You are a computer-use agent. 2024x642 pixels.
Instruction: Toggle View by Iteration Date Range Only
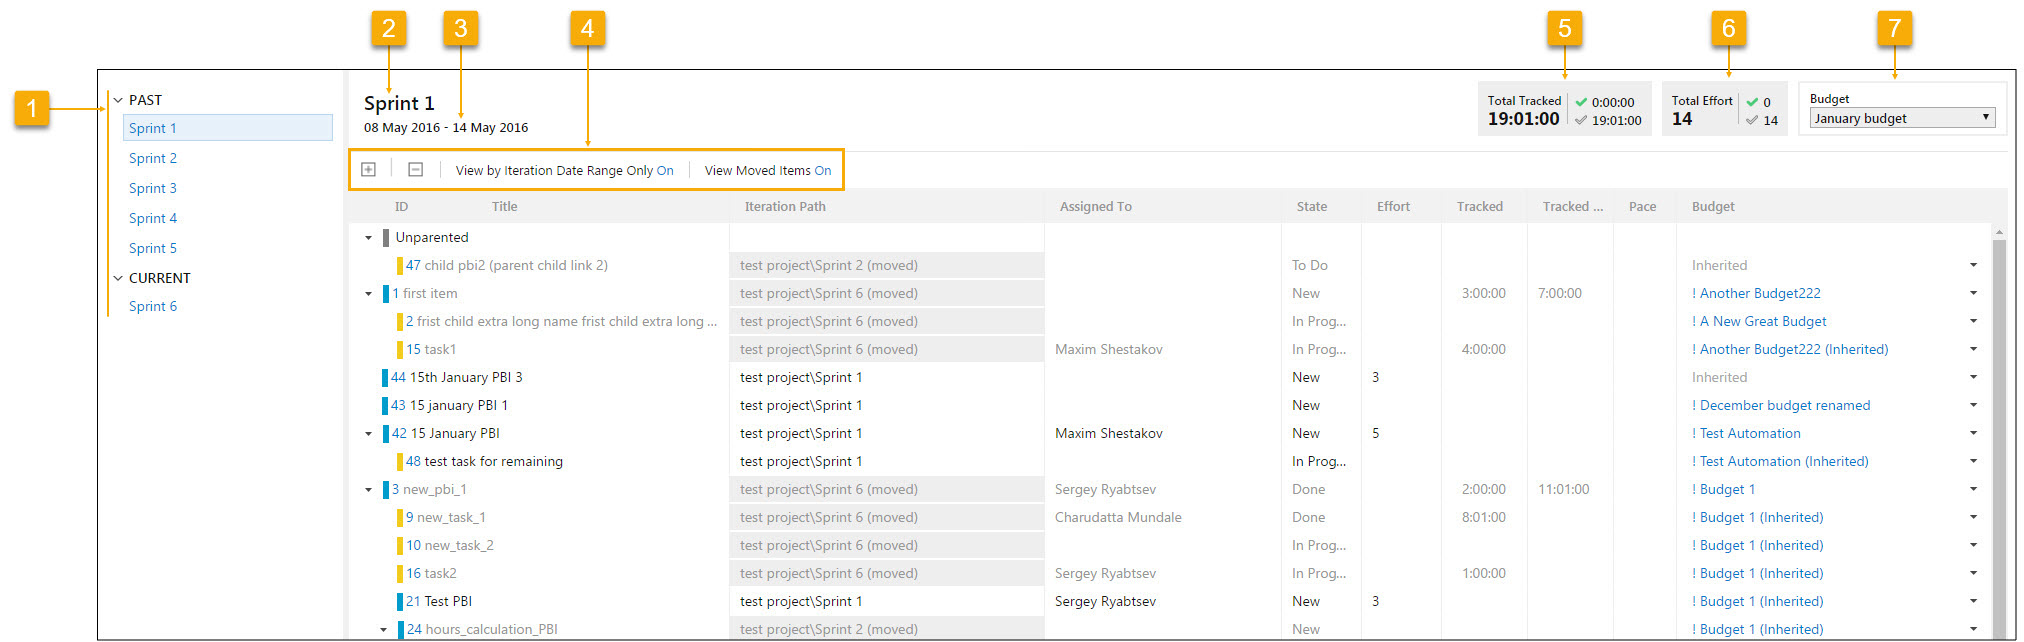(x=564, y=171)
